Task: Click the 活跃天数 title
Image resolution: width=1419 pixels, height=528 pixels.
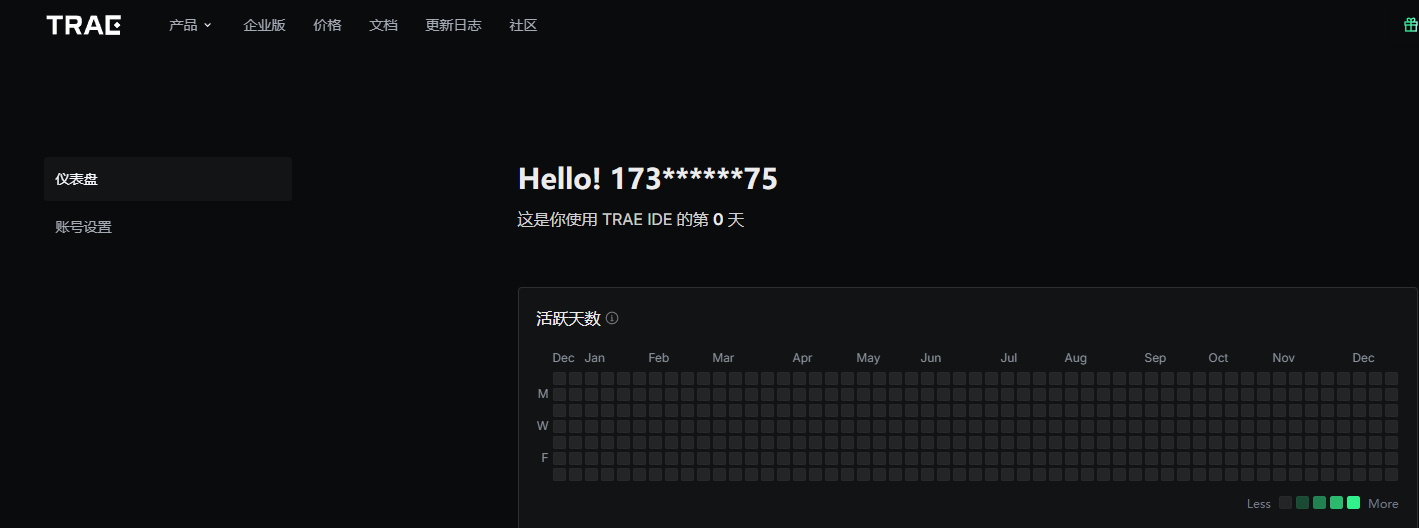Action: tap(568, 319)
